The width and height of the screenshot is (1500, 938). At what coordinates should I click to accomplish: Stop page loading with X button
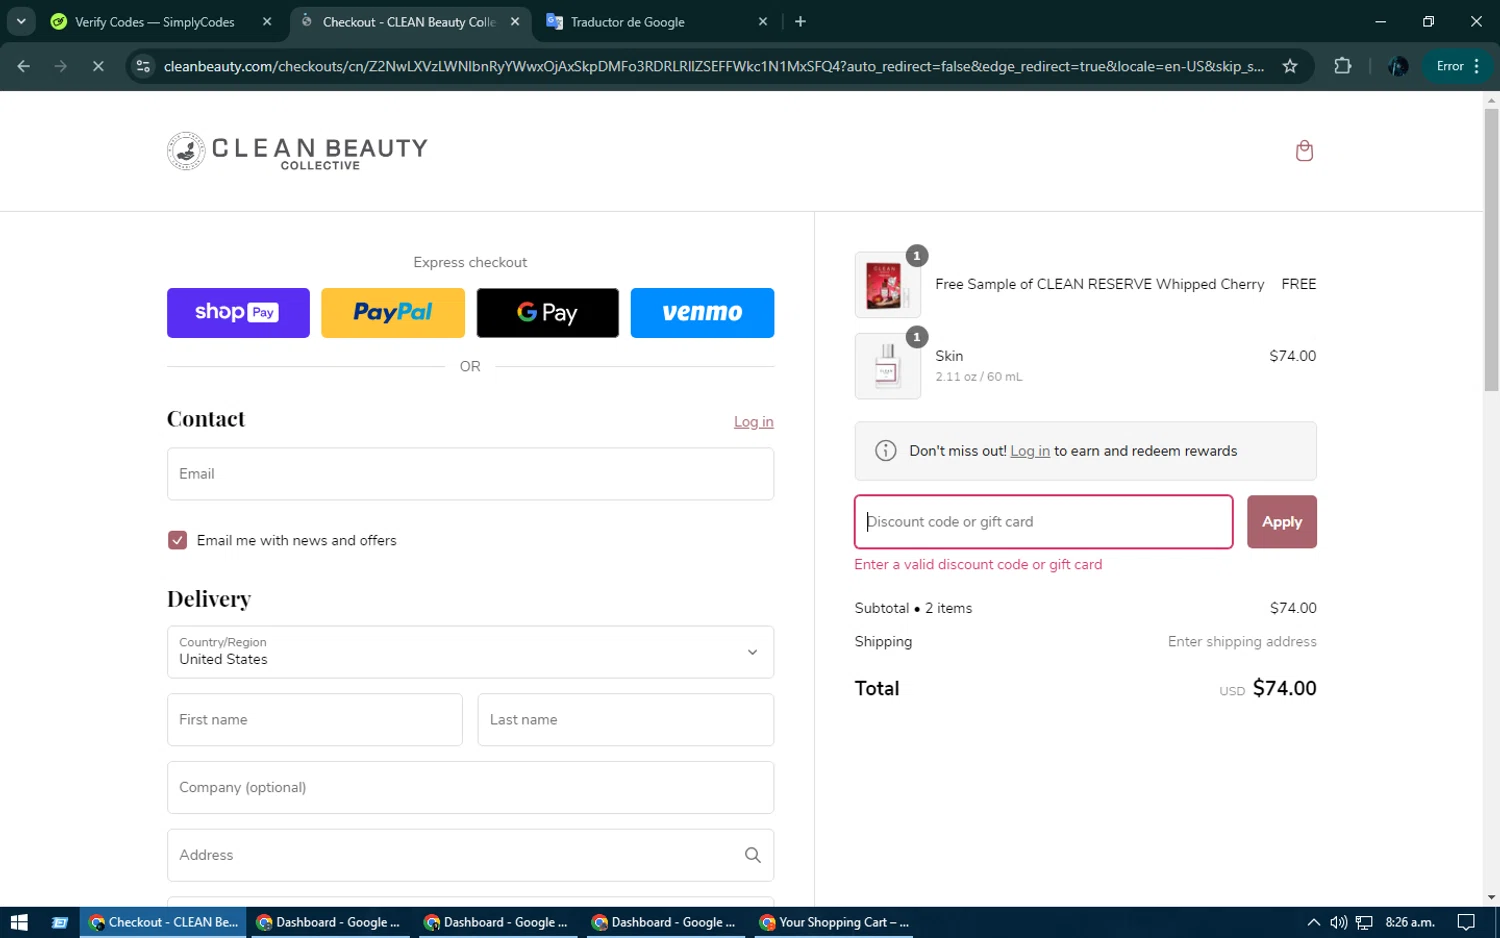[98, 66]
